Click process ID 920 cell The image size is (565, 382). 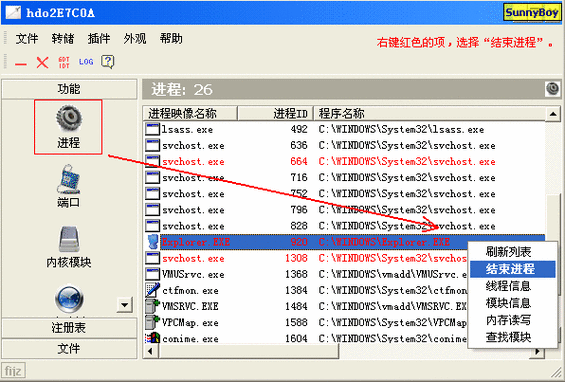pos(299,242)
